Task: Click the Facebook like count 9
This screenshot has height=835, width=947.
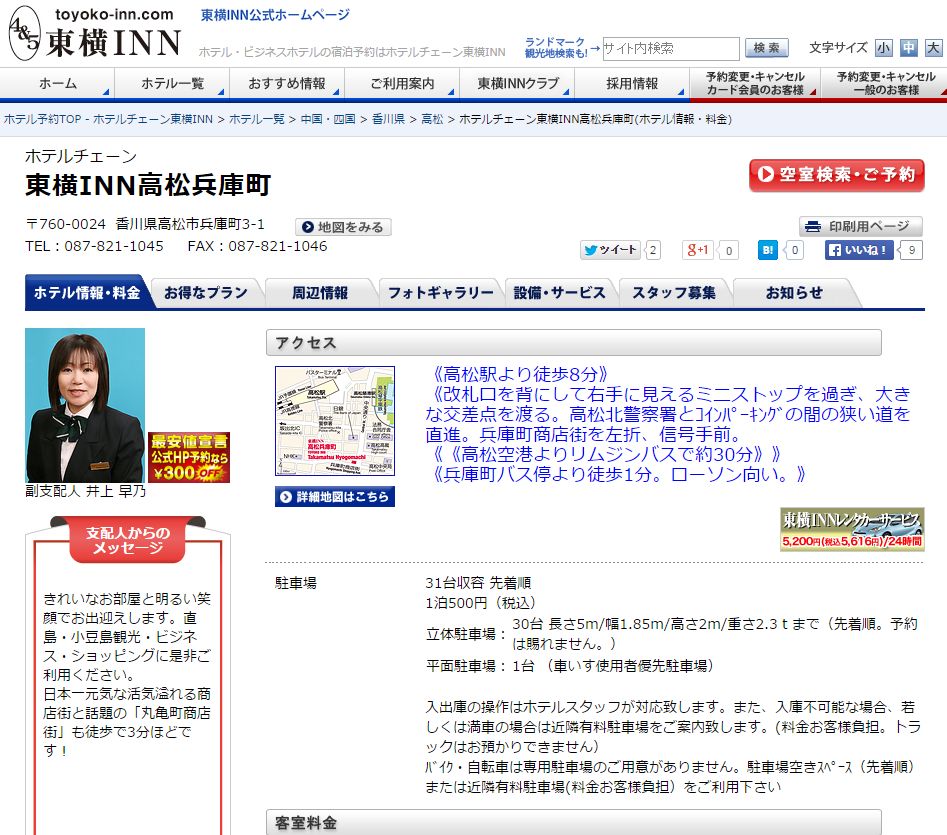Action: [911, 250]
